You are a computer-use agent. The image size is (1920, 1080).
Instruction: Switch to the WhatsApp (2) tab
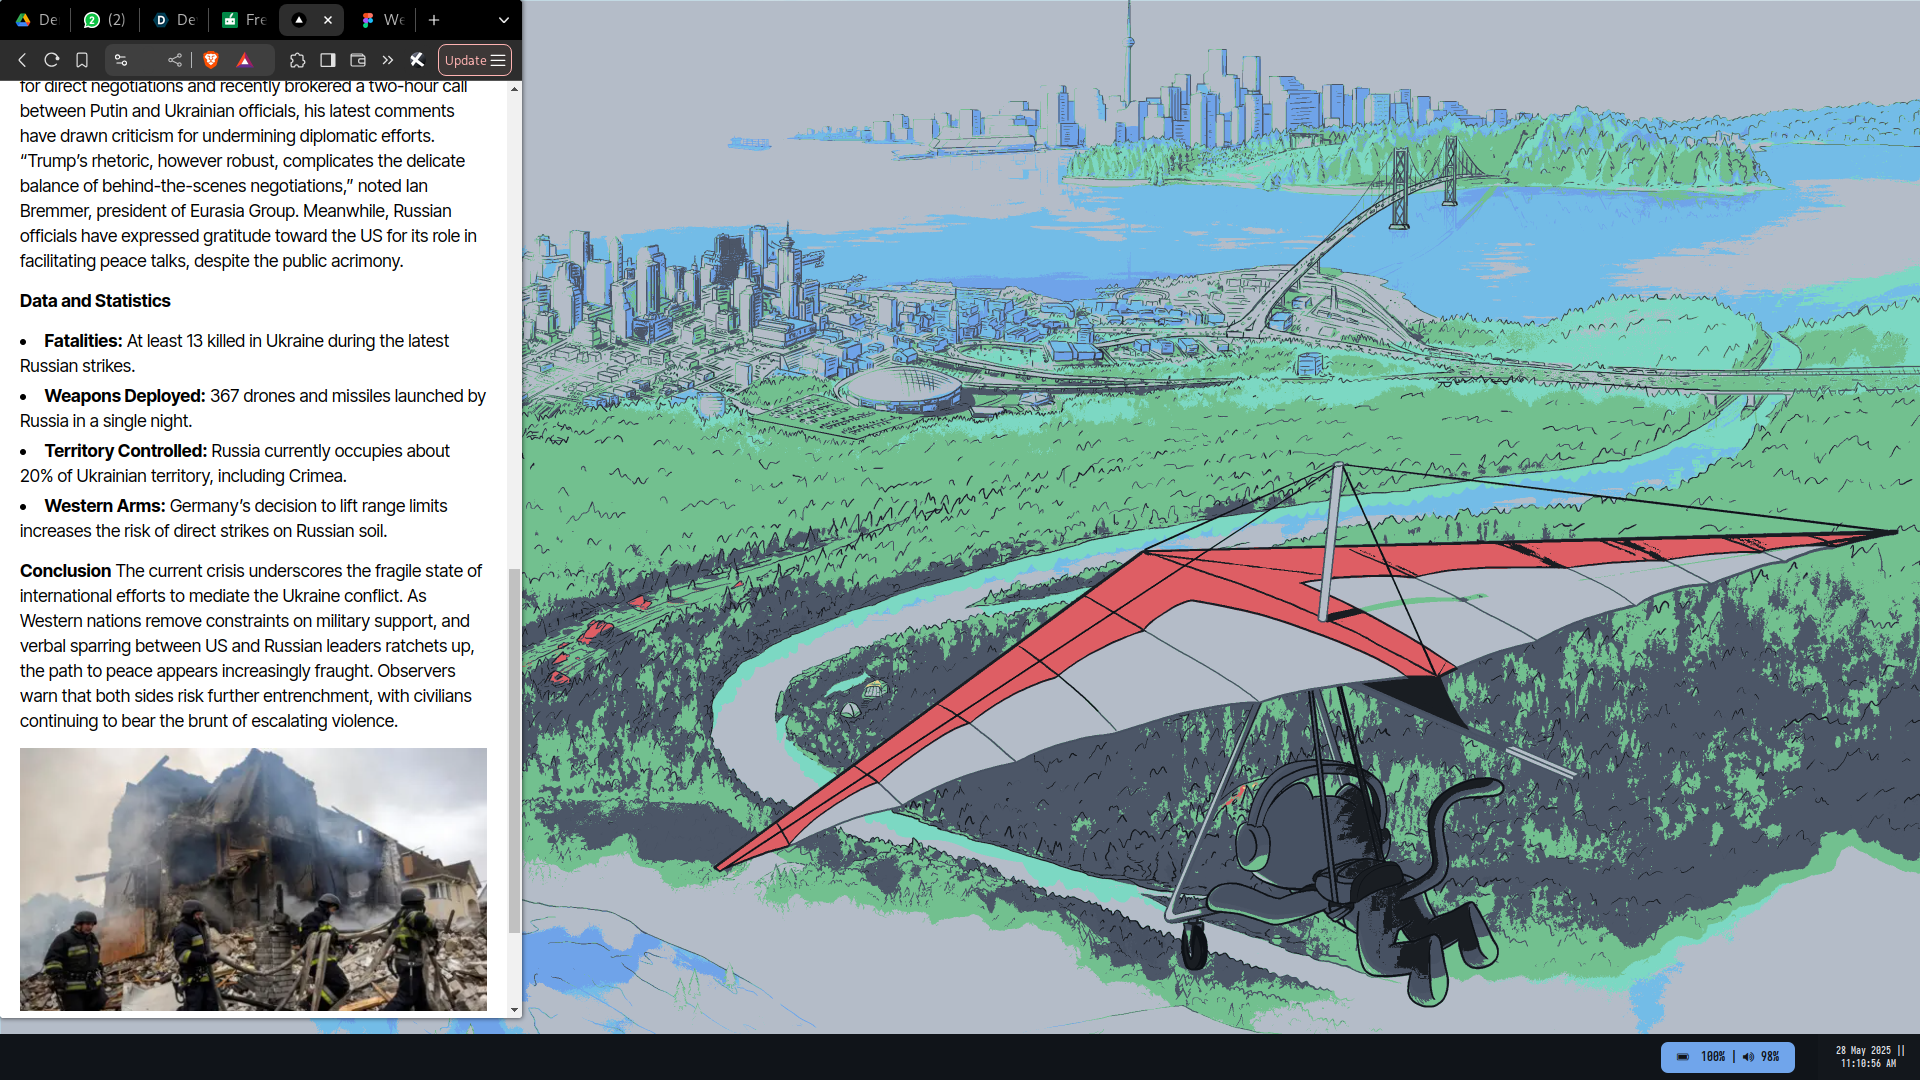click(105, 20)
